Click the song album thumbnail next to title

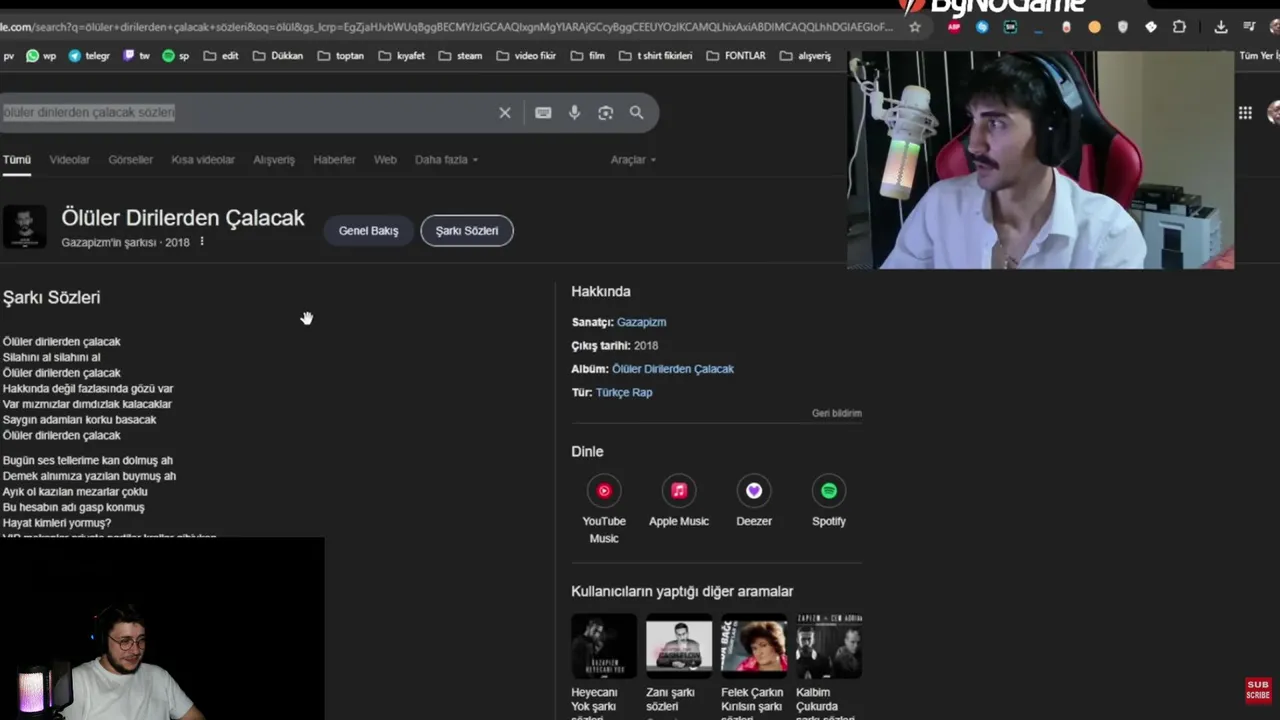(24, 227)
